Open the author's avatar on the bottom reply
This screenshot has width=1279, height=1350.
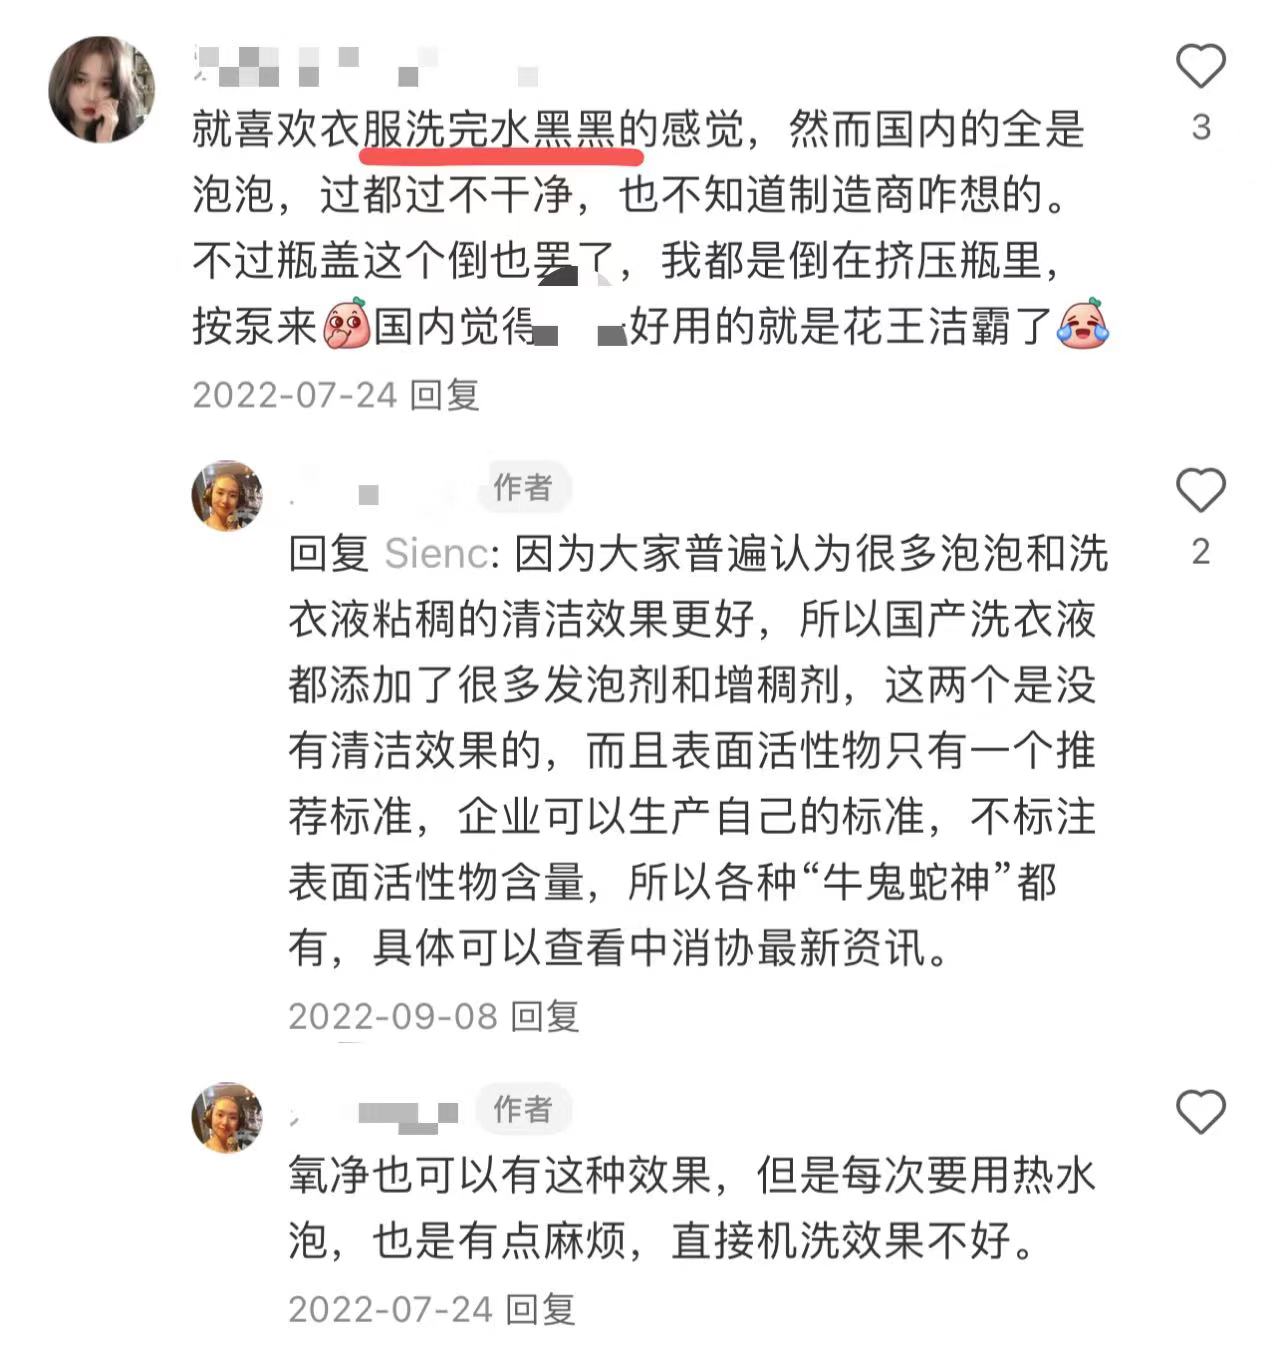[227, 1117]
